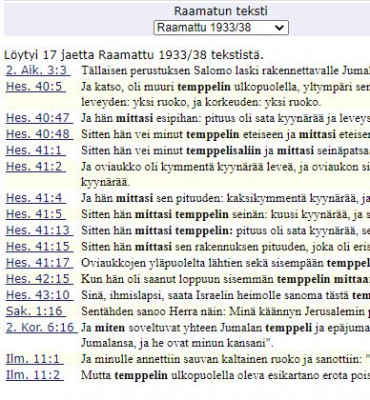Follow the Hes. 41:13 link
370x400 pixels.
[x=39, y=230]
